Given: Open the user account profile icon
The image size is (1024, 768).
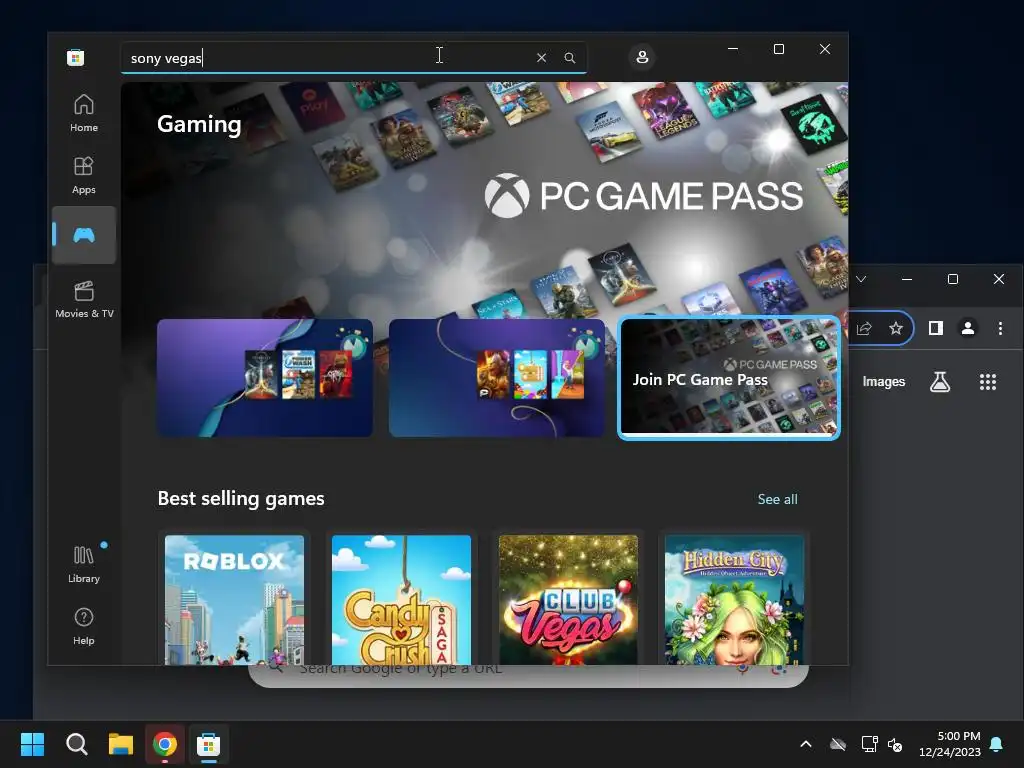Looking at the screenshot, I should [642, 57].
